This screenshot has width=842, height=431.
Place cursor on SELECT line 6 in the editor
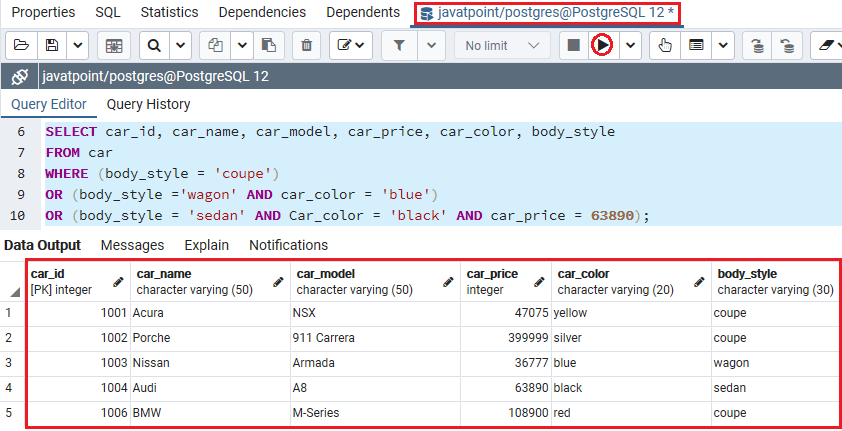[x=330, y=132]
